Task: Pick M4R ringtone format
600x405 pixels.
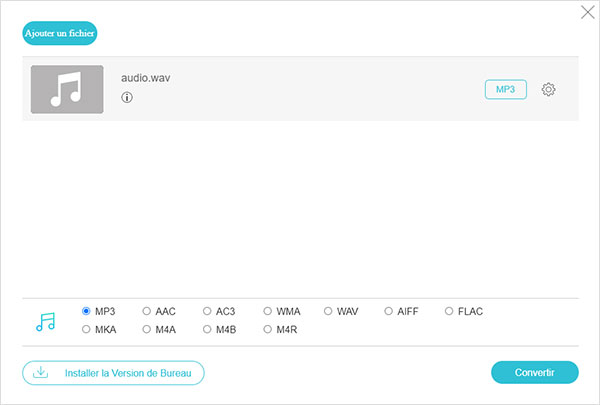Action: click(268, 329)
